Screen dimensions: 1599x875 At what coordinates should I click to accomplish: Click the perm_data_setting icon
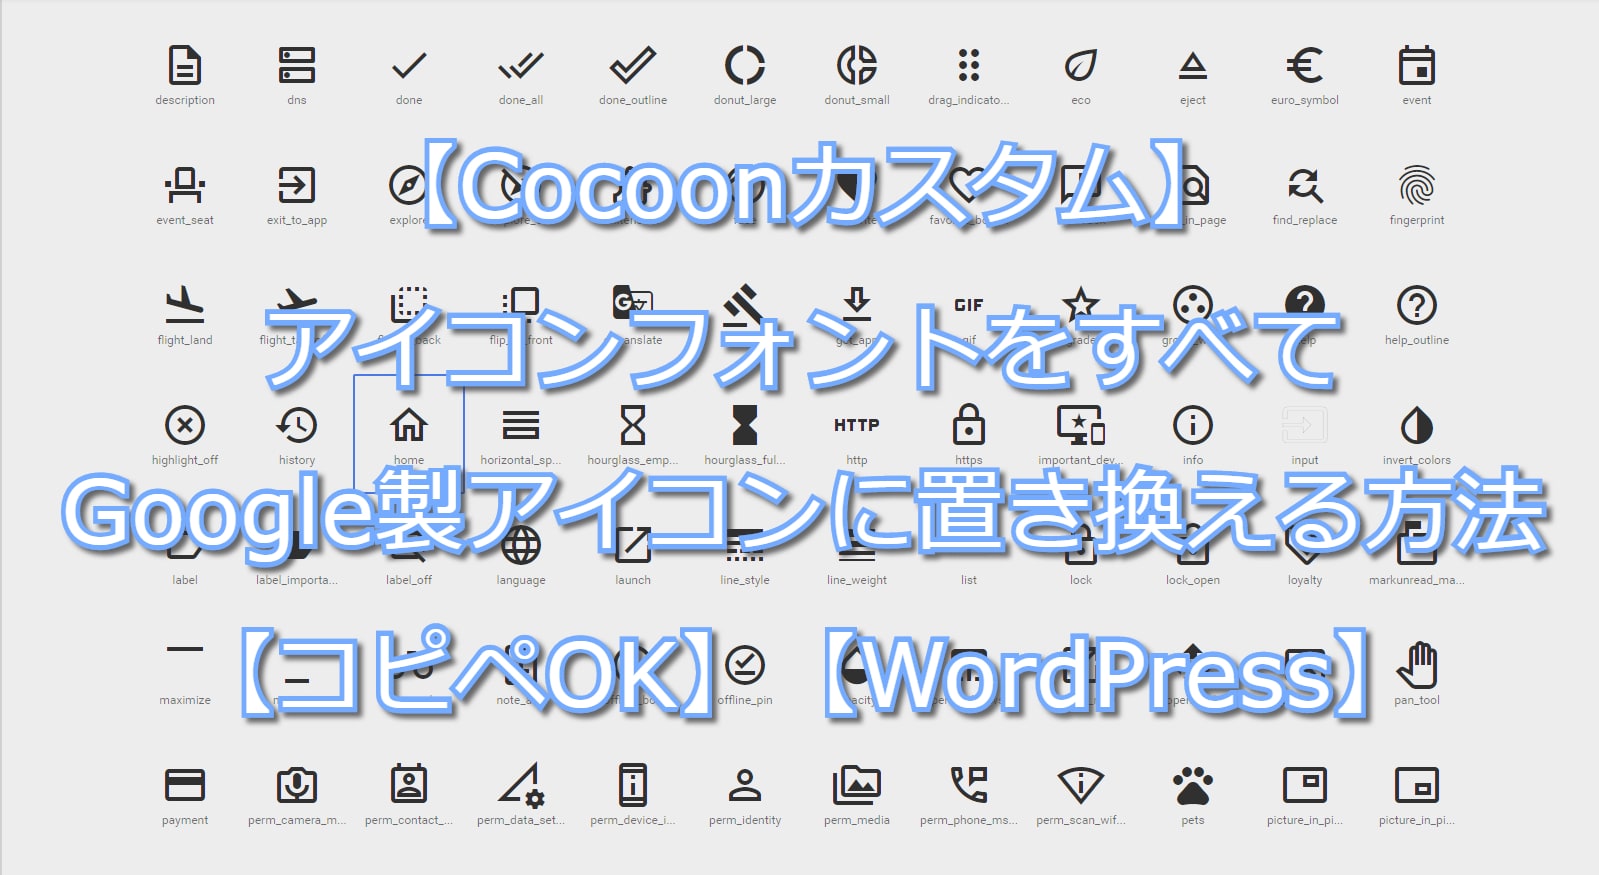tap(521, 785)
